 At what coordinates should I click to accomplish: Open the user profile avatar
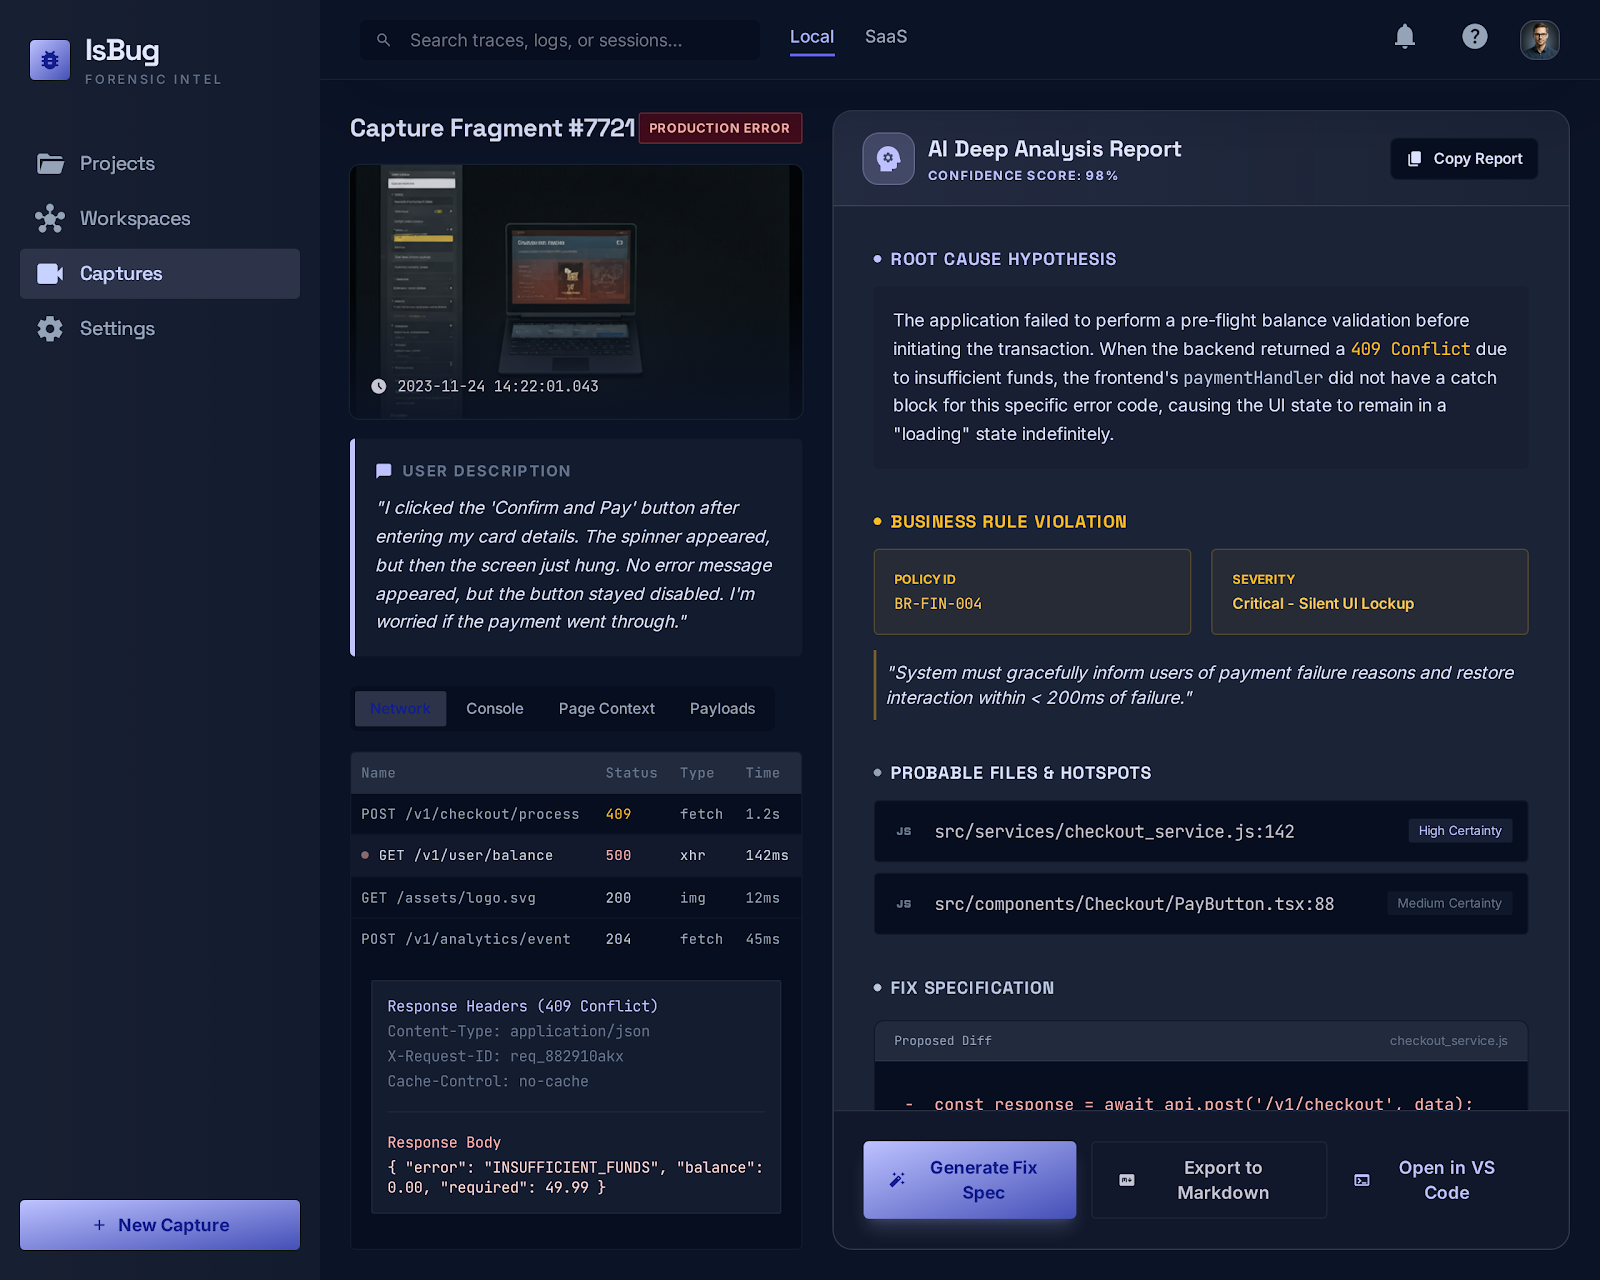(1539, 40)
